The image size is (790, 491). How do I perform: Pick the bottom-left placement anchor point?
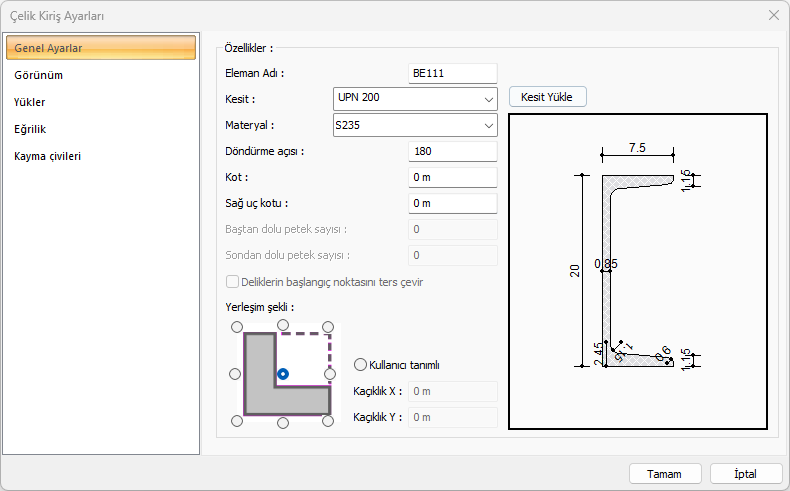pyautogui.click(x=236, y=422)
